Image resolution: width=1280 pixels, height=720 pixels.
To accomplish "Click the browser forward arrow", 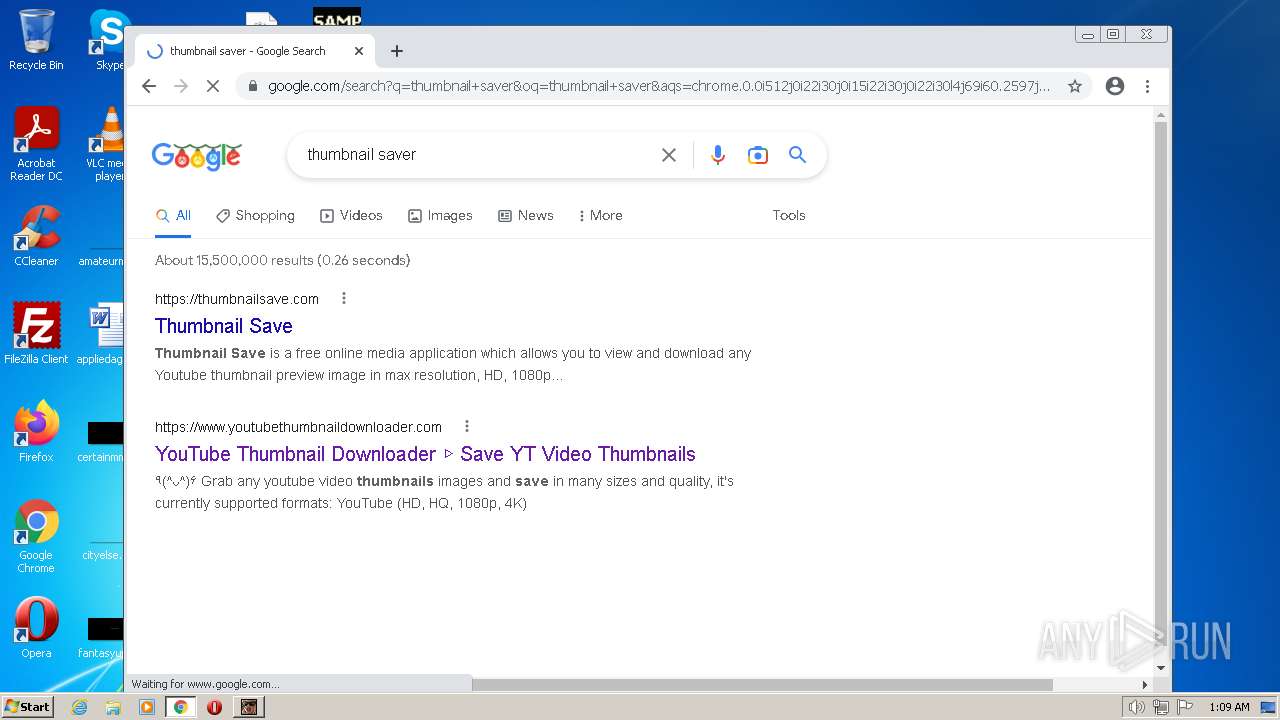I will click(x=181, y=86).
